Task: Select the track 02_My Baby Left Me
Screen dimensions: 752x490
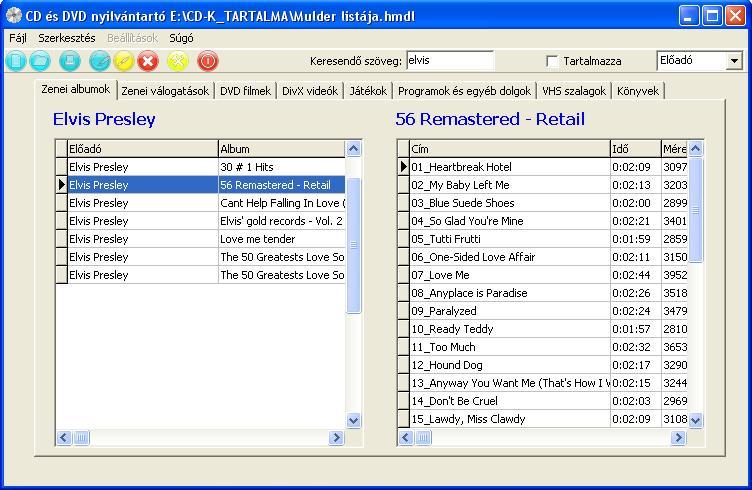Action: pos(510,185)
